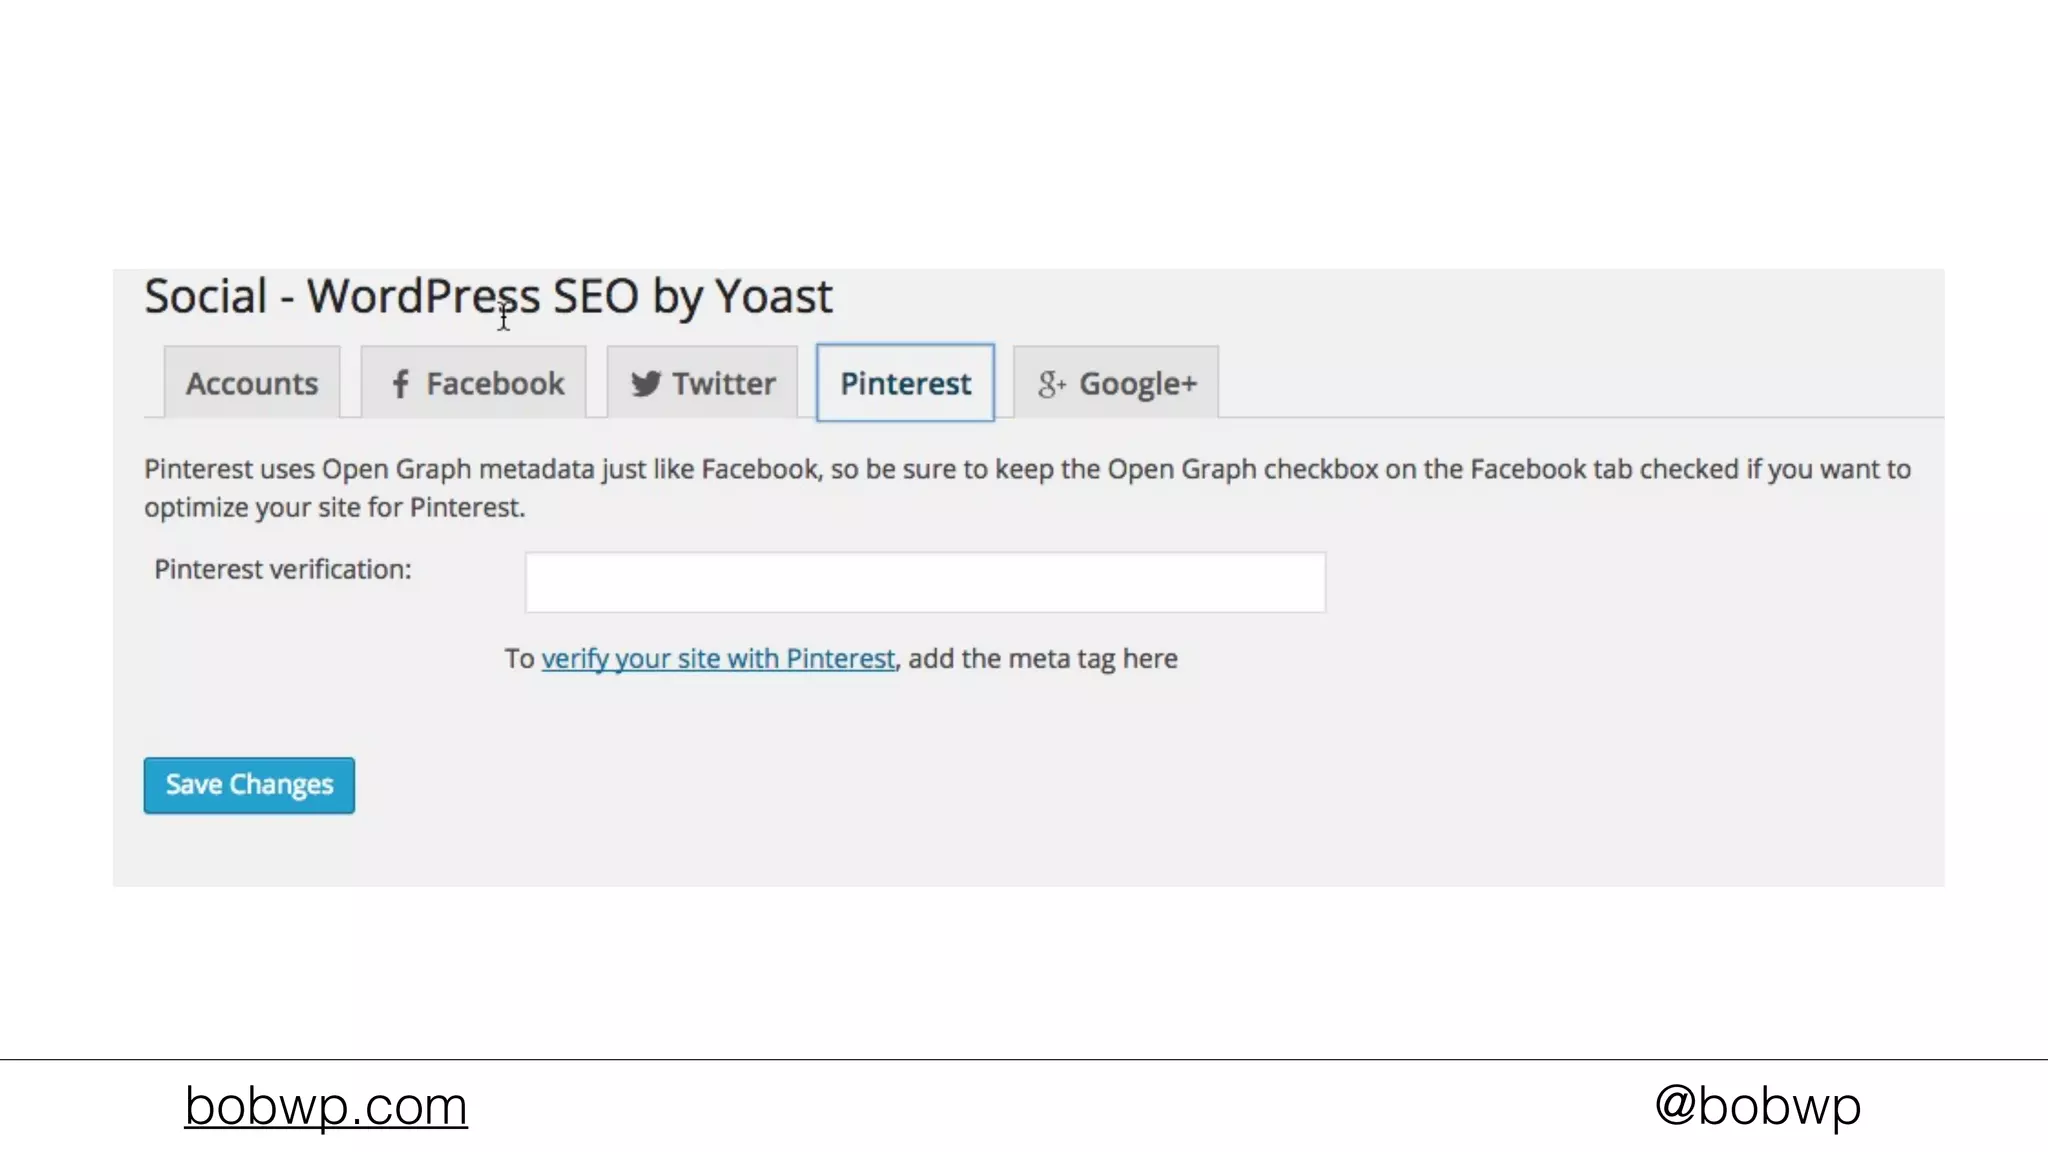The image size is (2048, 1152).
Task: Click the Open Graph metadata description paragraph
Action: tap(1027, 470)
